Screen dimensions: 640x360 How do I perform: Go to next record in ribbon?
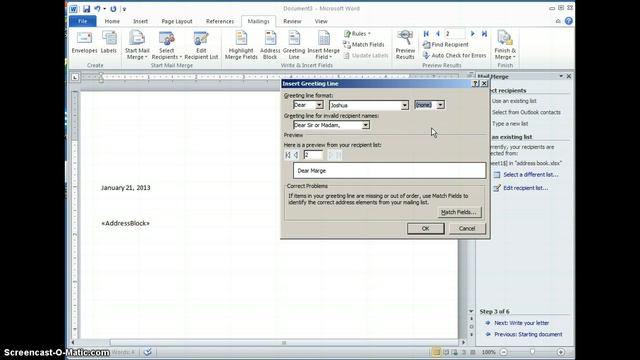click(473, 33)
